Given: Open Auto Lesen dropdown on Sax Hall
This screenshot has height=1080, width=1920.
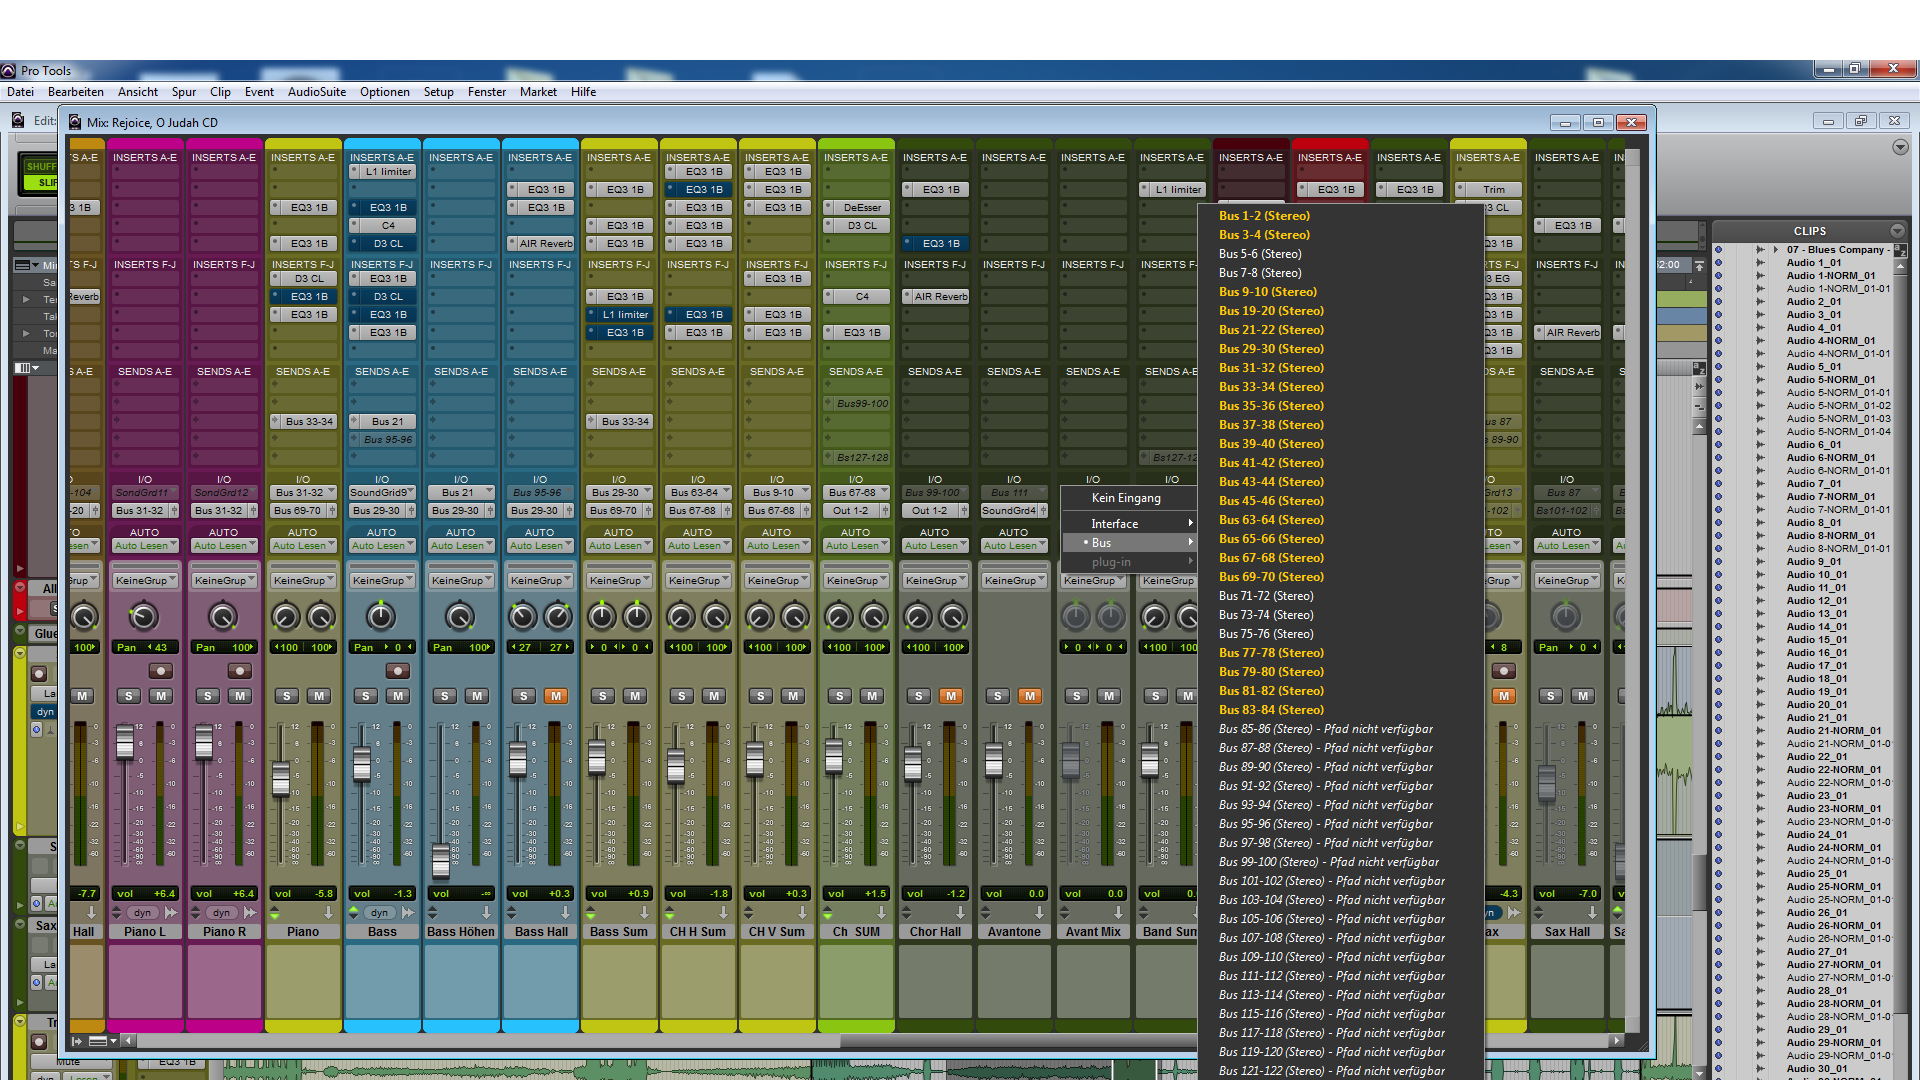Looking at the screenshot, I should (1567, 546).
